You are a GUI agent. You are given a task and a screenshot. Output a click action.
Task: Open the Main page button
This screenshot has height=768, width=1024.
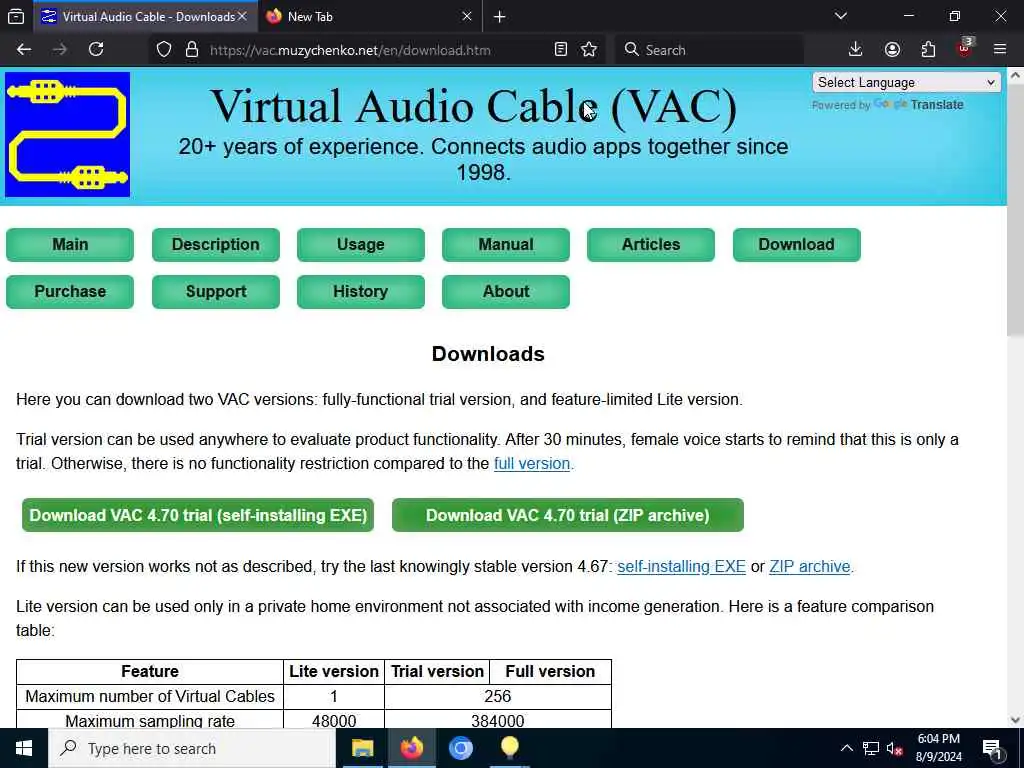(70, 245)
